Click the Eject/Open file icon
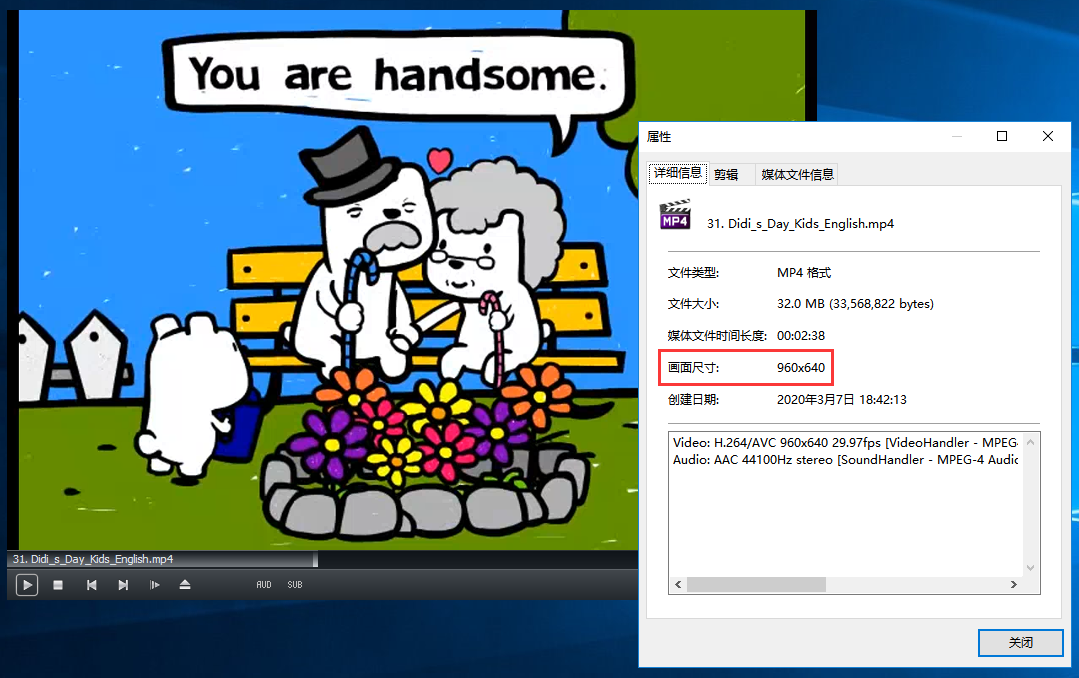This screenshot has height=678, width=1079. pos(184,585)
